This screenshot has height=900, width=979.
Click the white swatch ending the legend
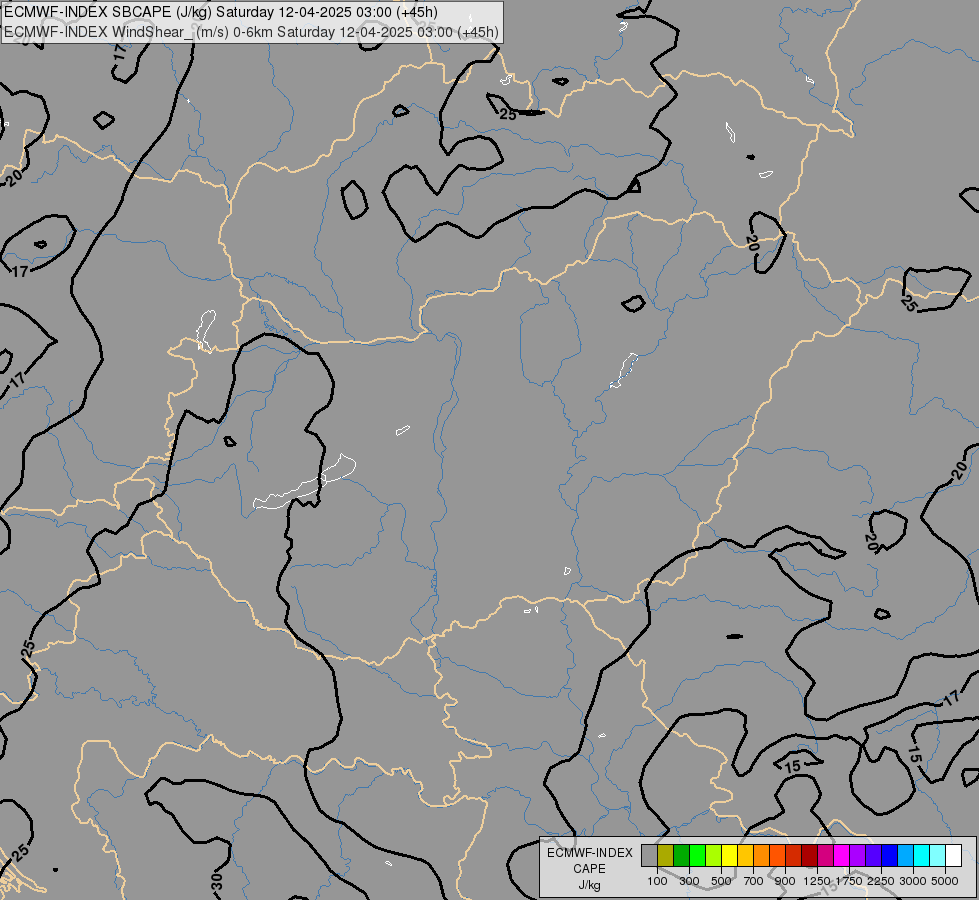(953, 856)
